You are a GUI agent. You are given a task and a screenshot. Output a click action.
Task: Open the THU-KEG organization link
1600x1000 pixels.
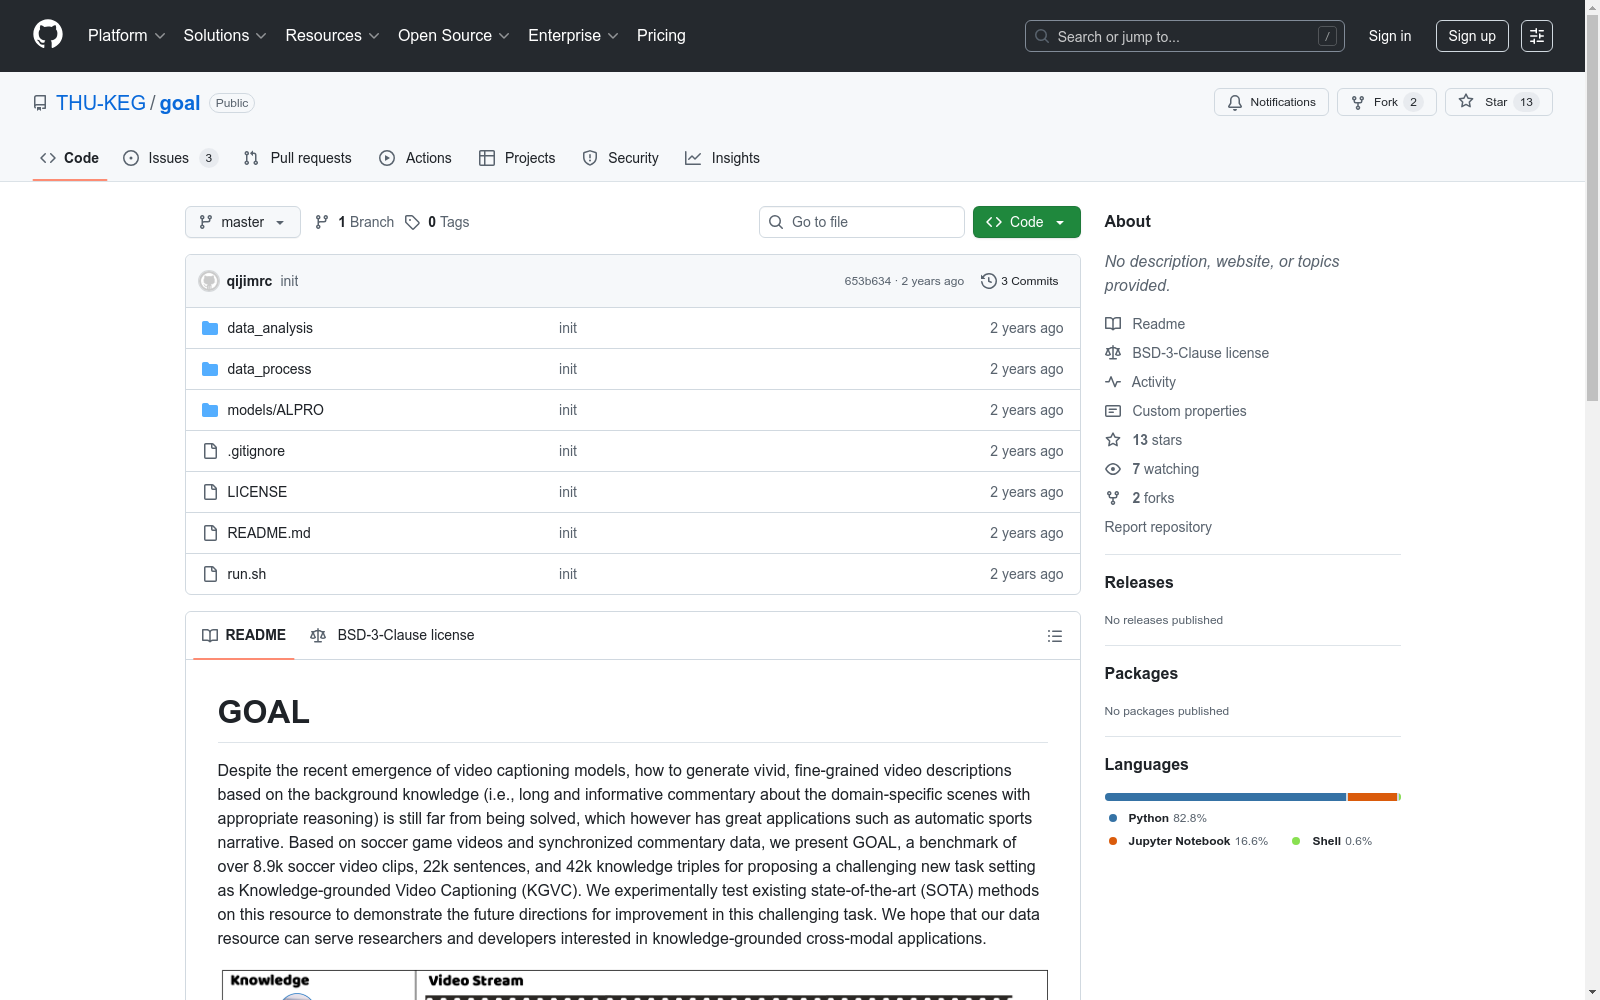point(101,103)
